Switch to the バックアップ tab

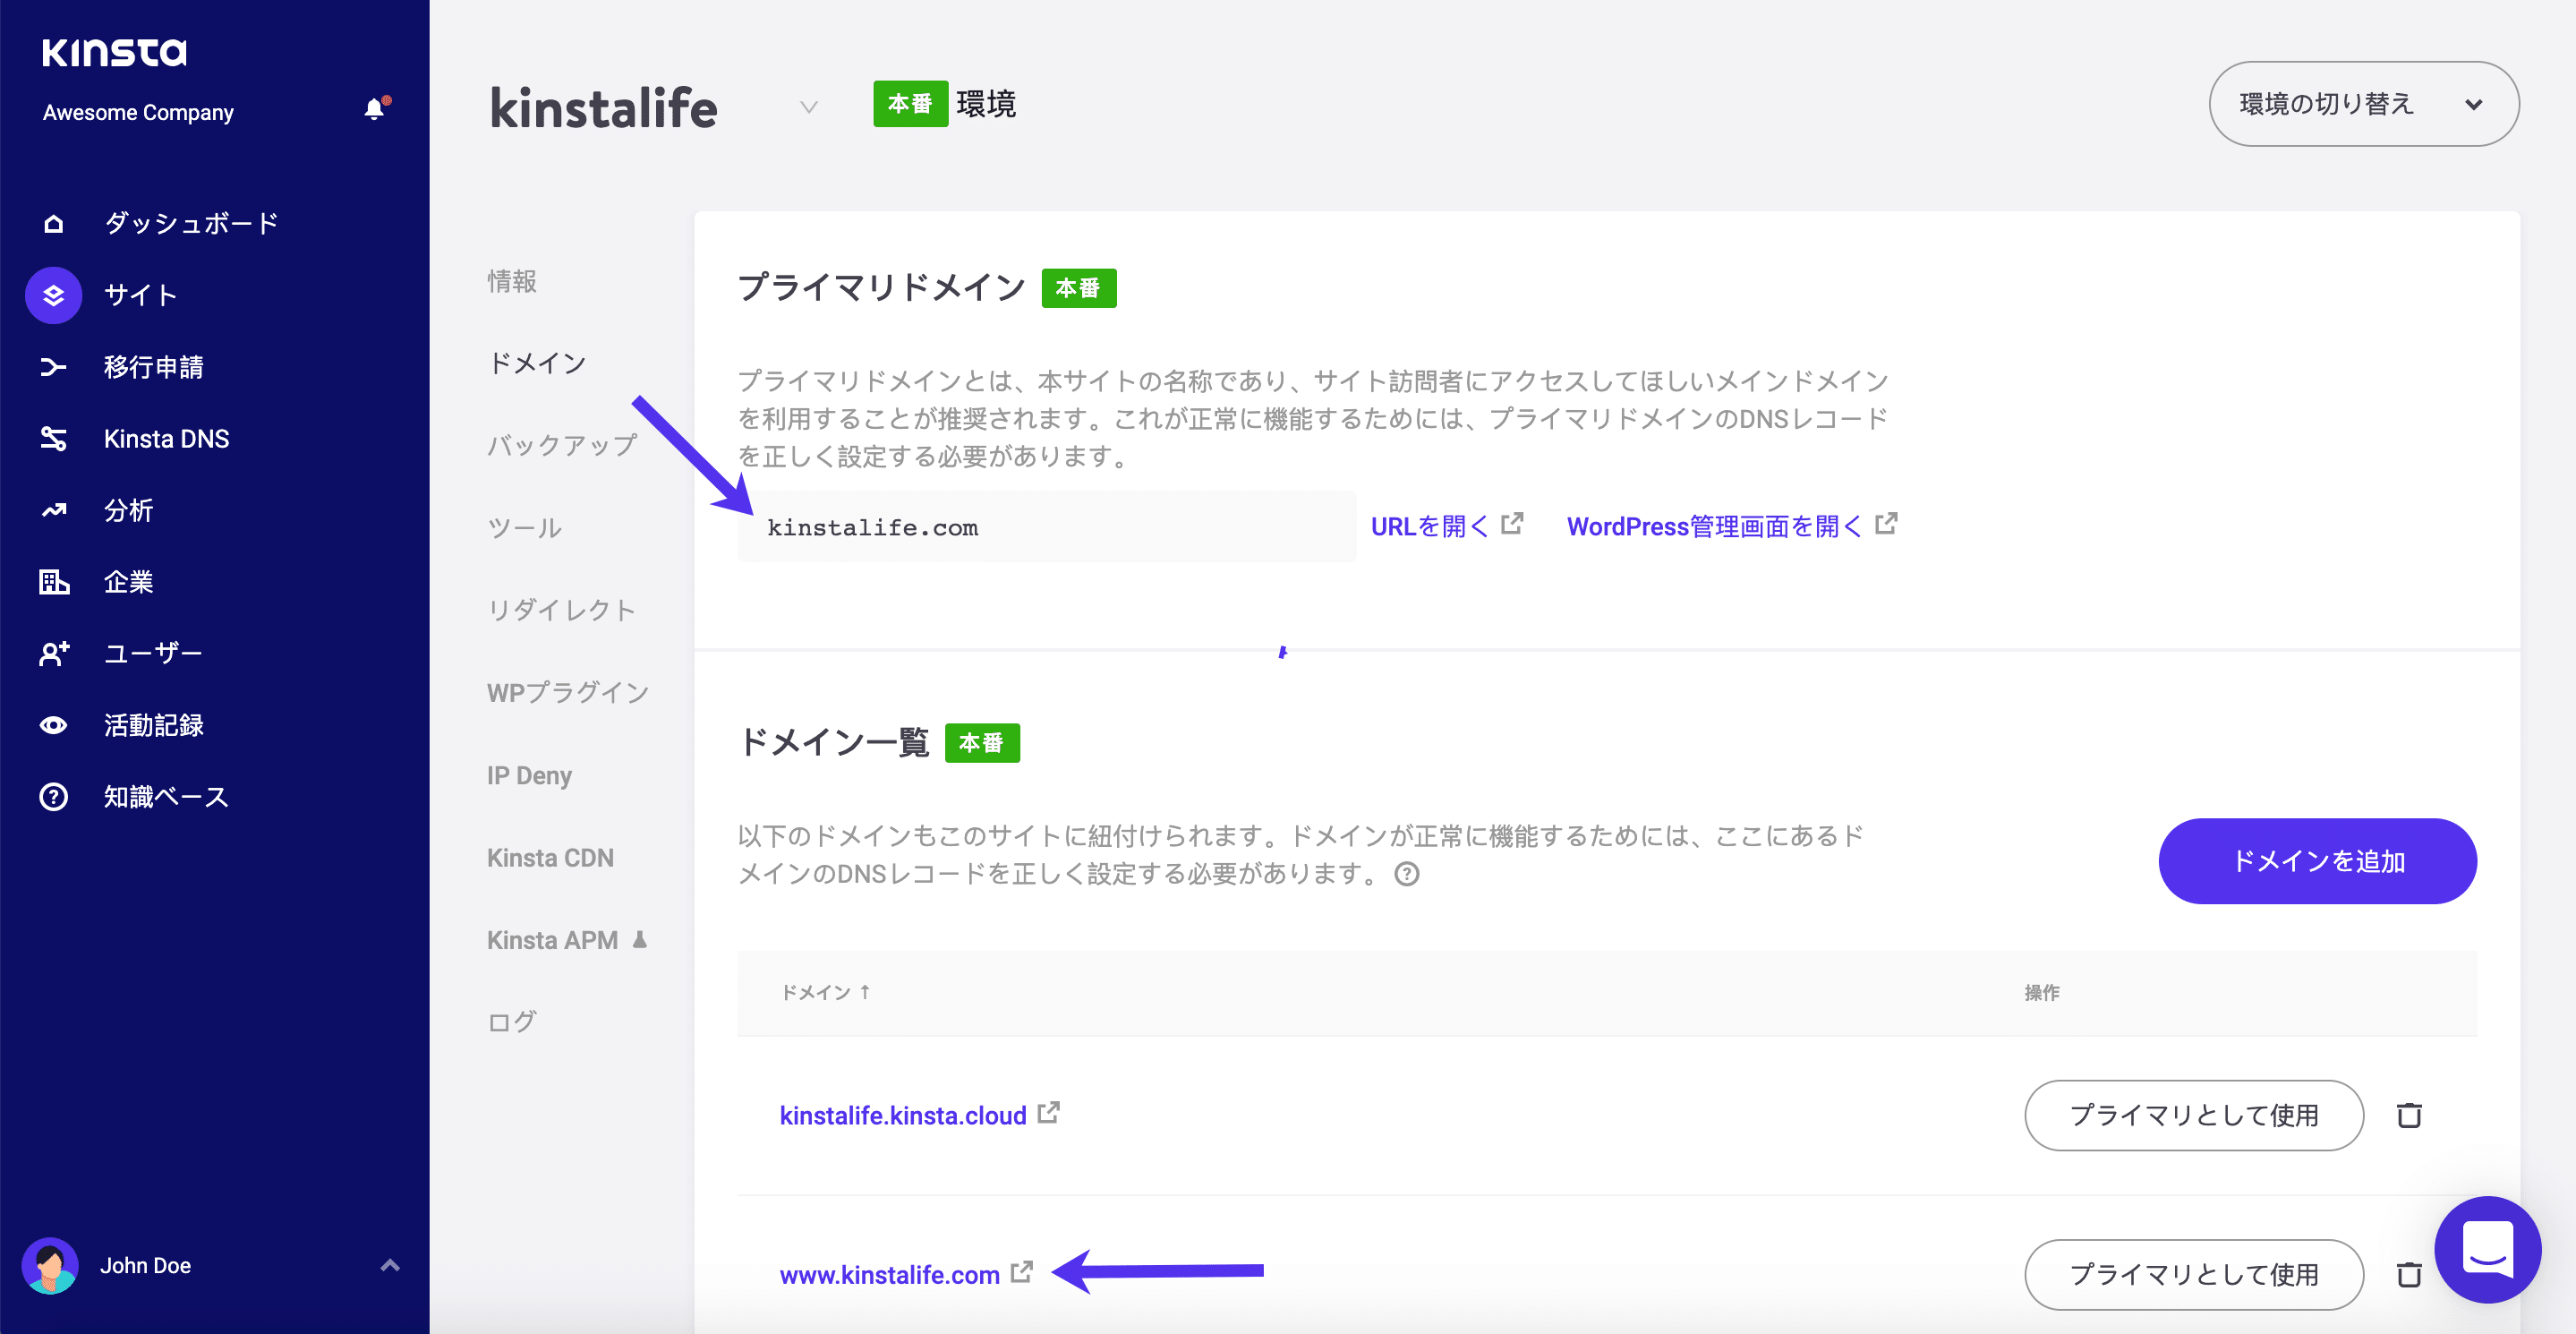click(562, 445)
